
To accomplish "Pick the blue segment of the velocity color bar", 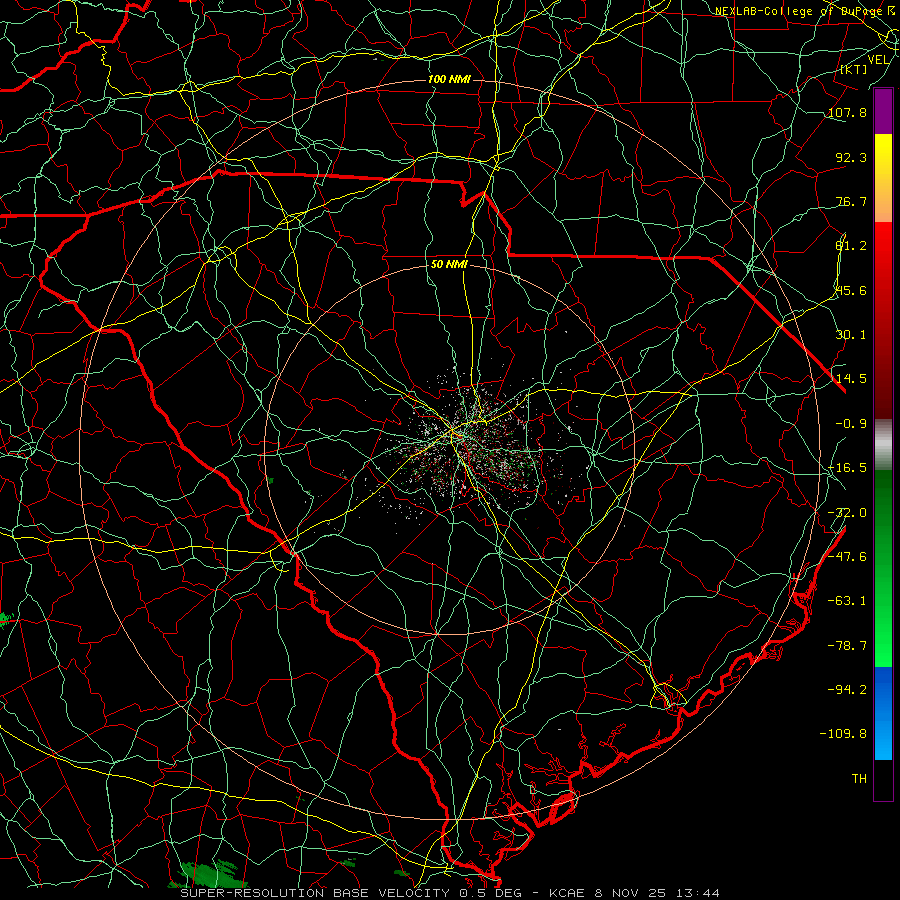I will point(883,713).
